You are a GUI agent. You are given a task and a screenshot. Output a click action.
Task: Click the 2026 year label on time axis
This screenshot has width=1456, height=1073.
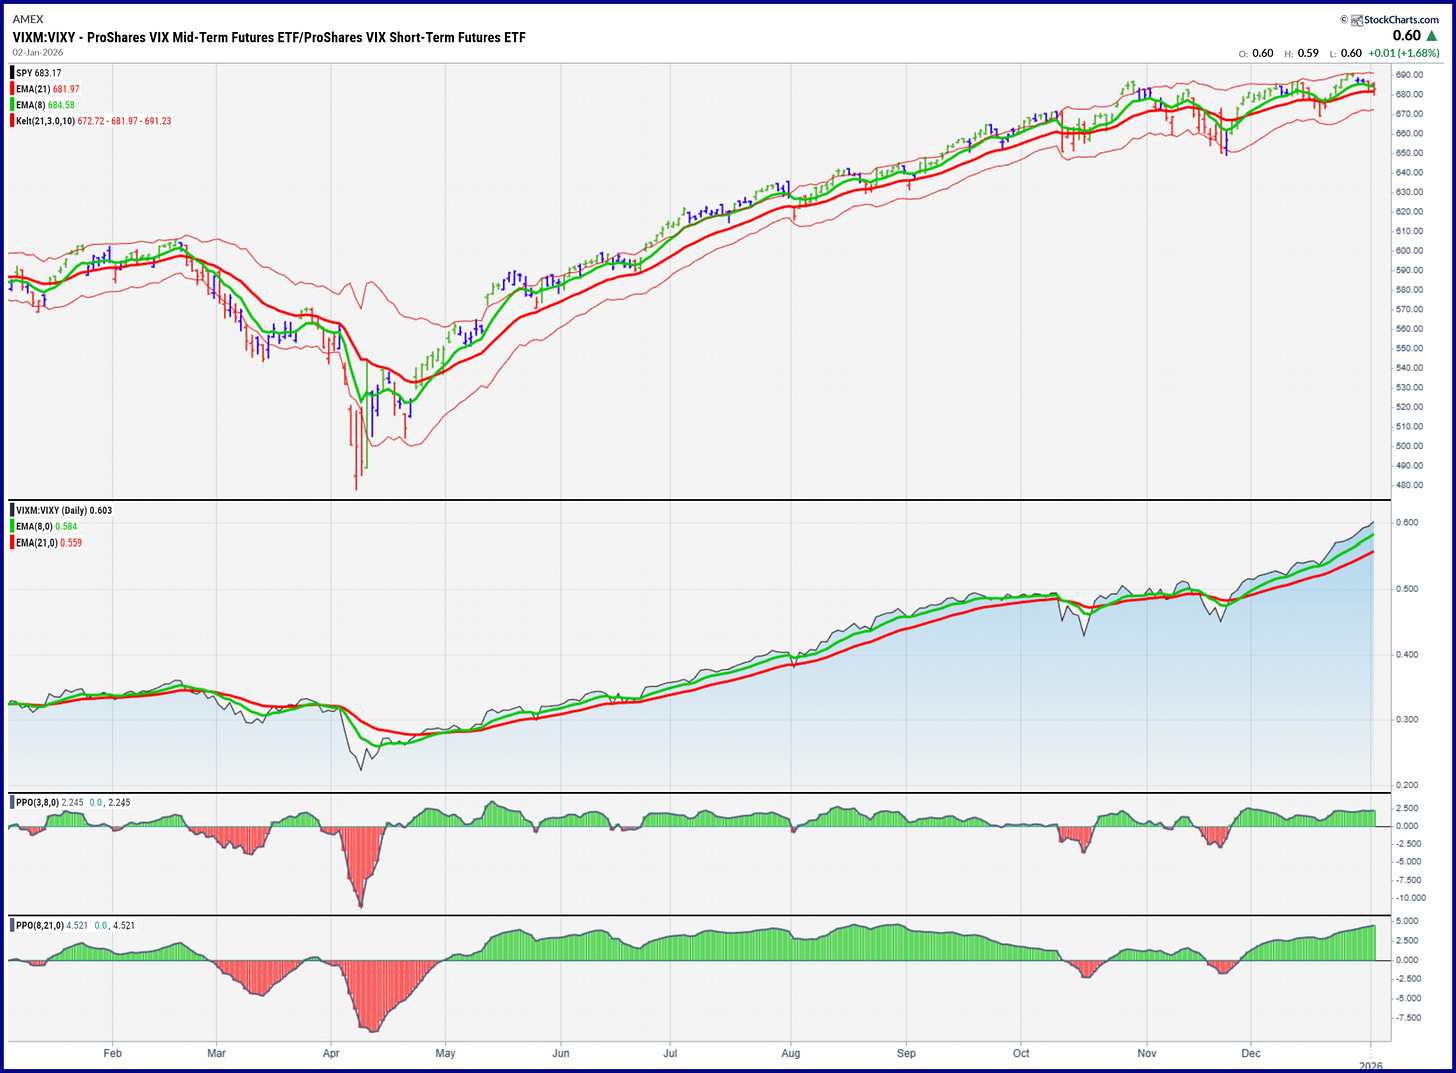click(1371, 1066)
